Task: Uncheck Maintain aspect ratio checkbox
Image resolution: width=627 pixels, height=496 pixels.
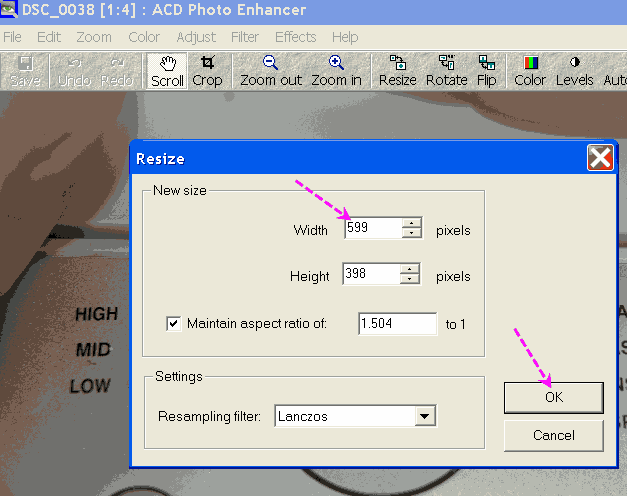Action: click(174, 324)
